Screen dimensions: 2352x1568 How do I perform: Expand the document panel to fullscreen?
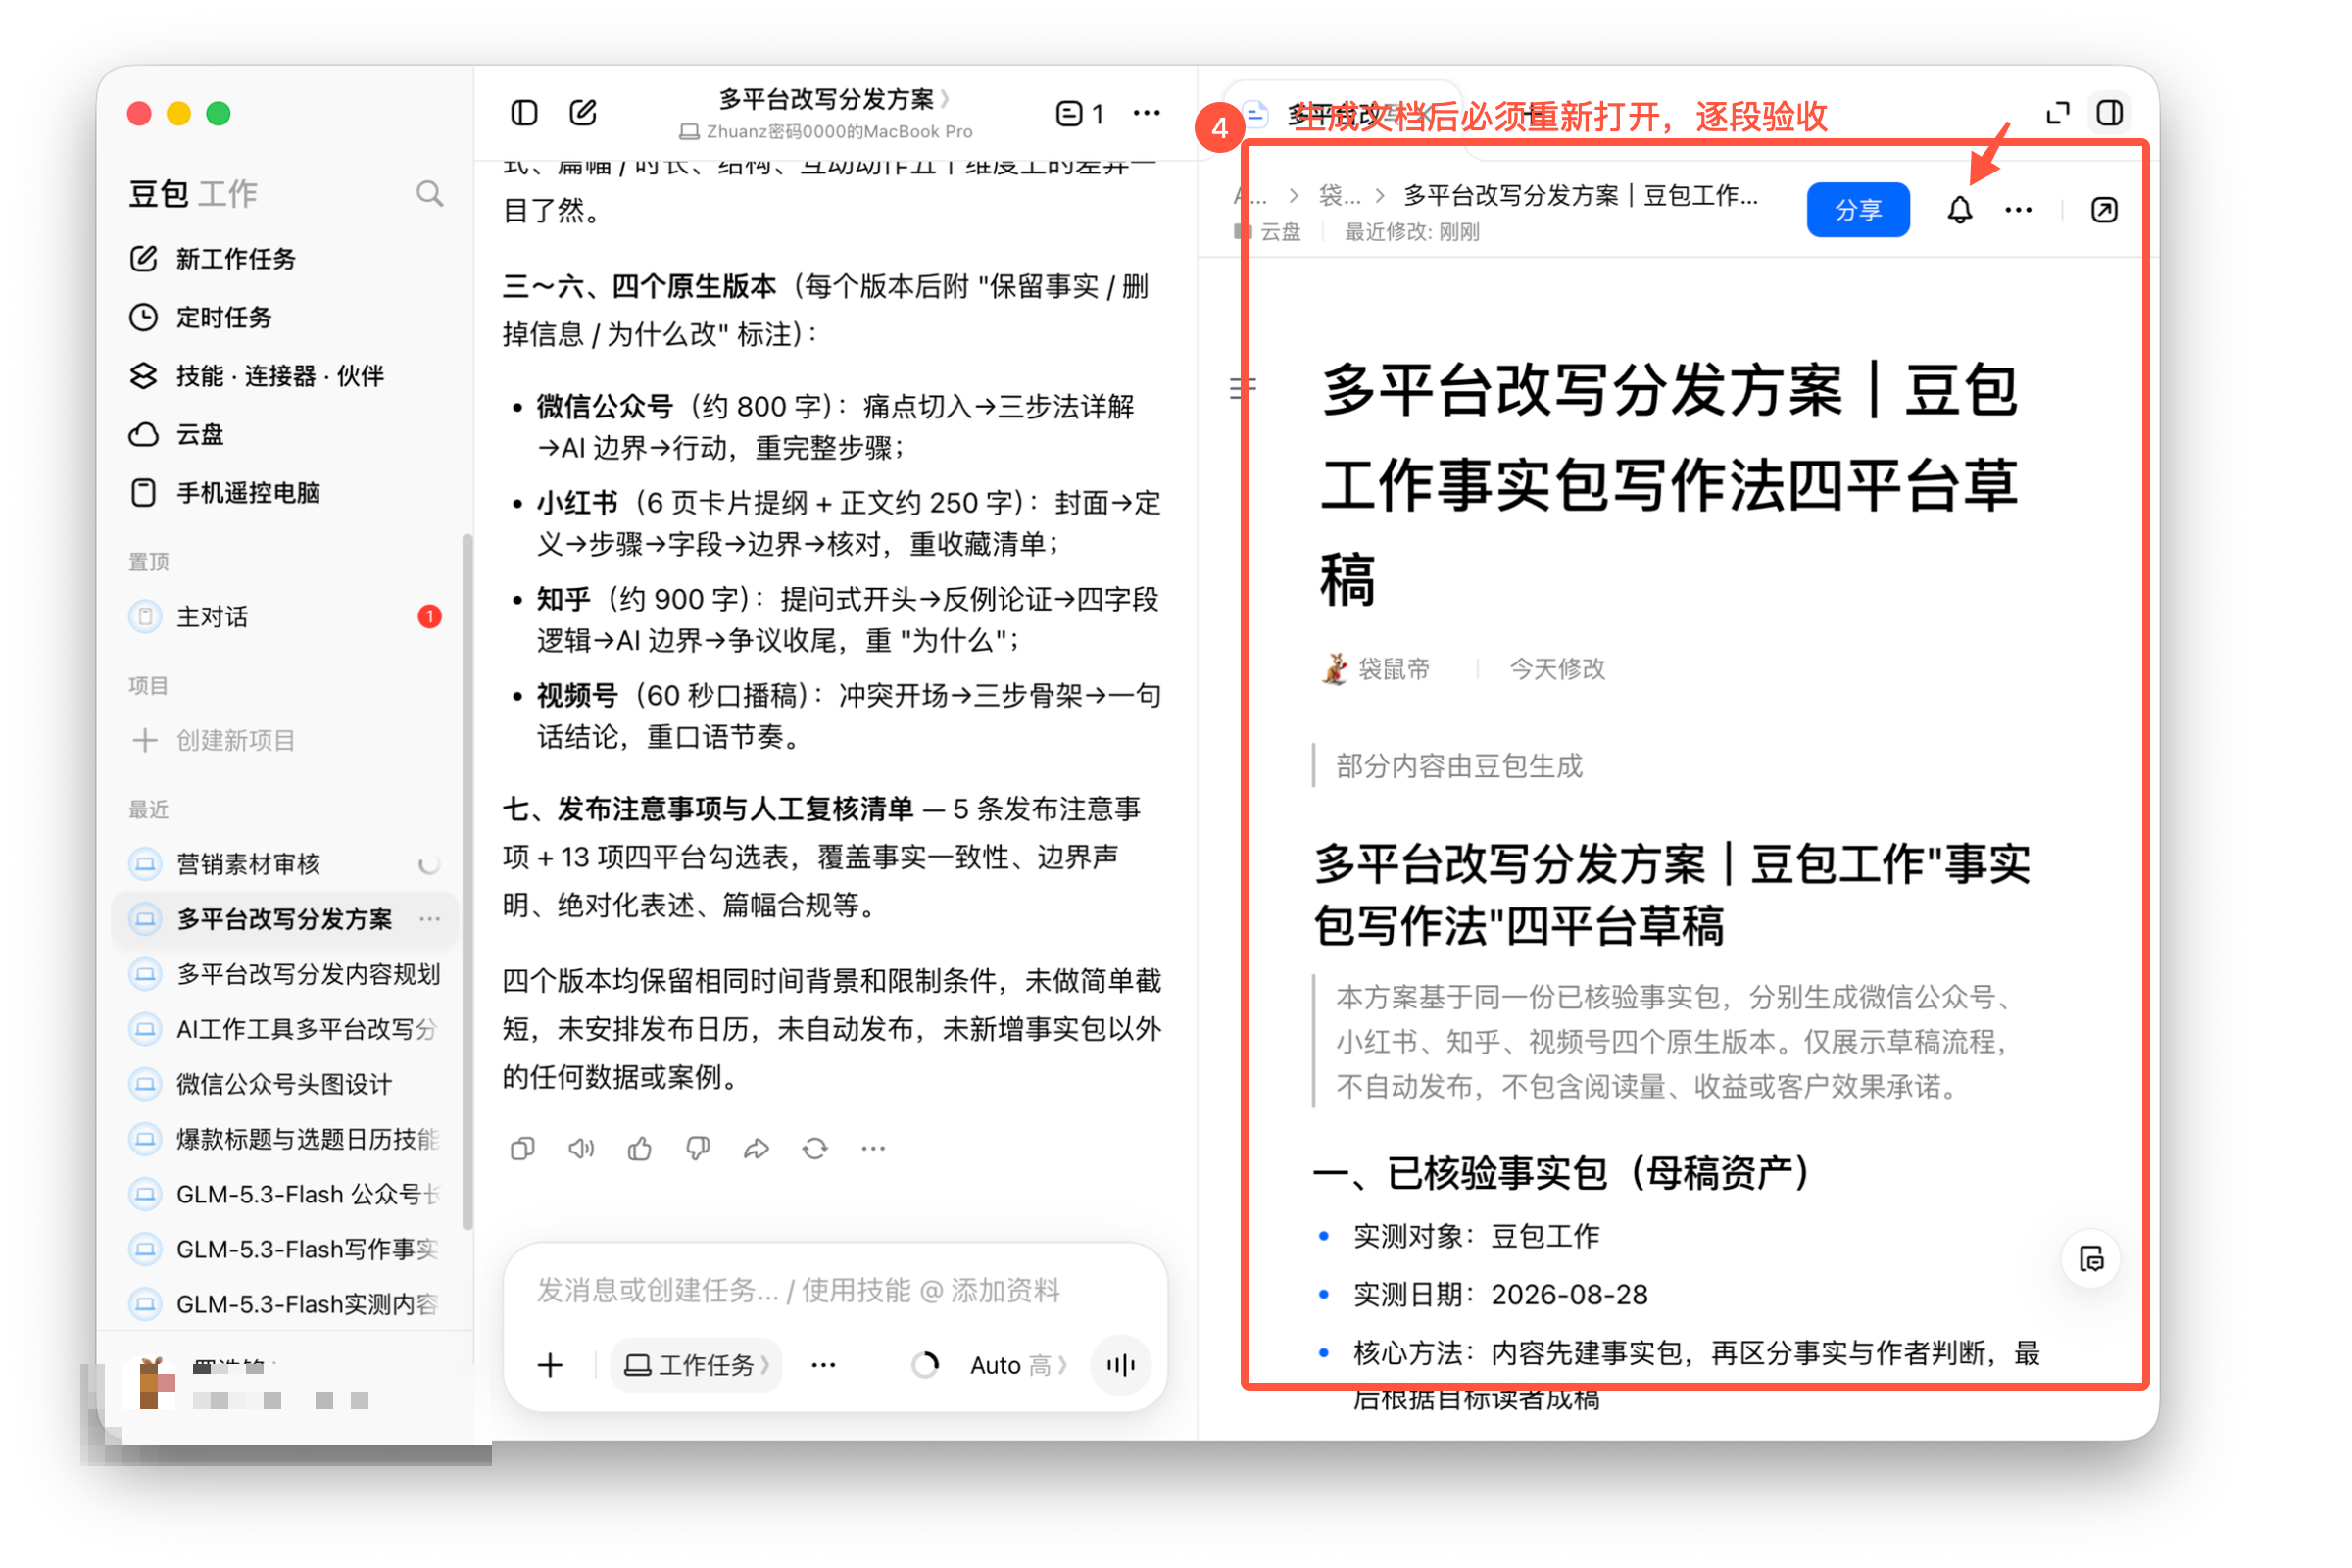[x=2057, y=113]
